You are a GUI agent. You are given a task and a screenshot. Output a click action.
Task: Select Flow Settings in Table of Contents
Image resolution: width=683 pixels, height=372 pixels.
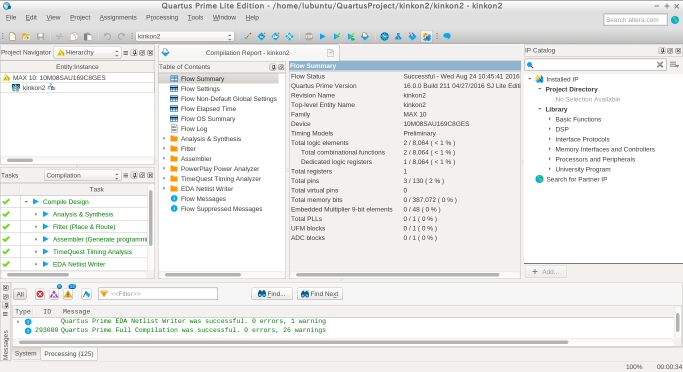pos(200,88)
